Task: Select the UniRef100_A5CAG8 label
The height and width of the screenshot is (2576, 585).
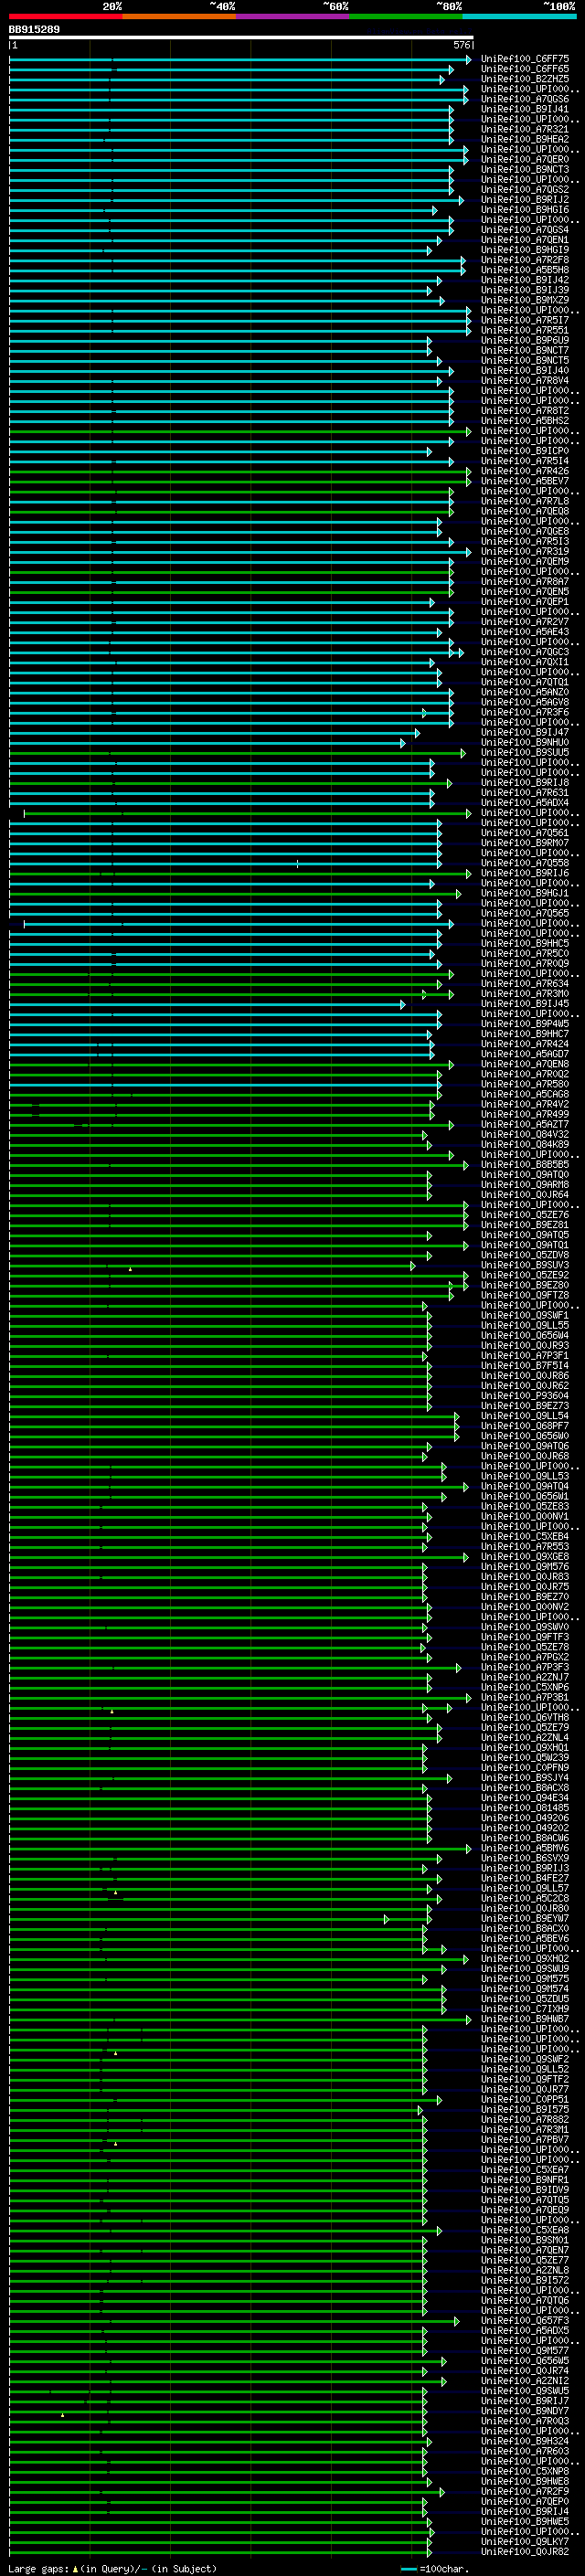Action: click(x=525, y=1094)
